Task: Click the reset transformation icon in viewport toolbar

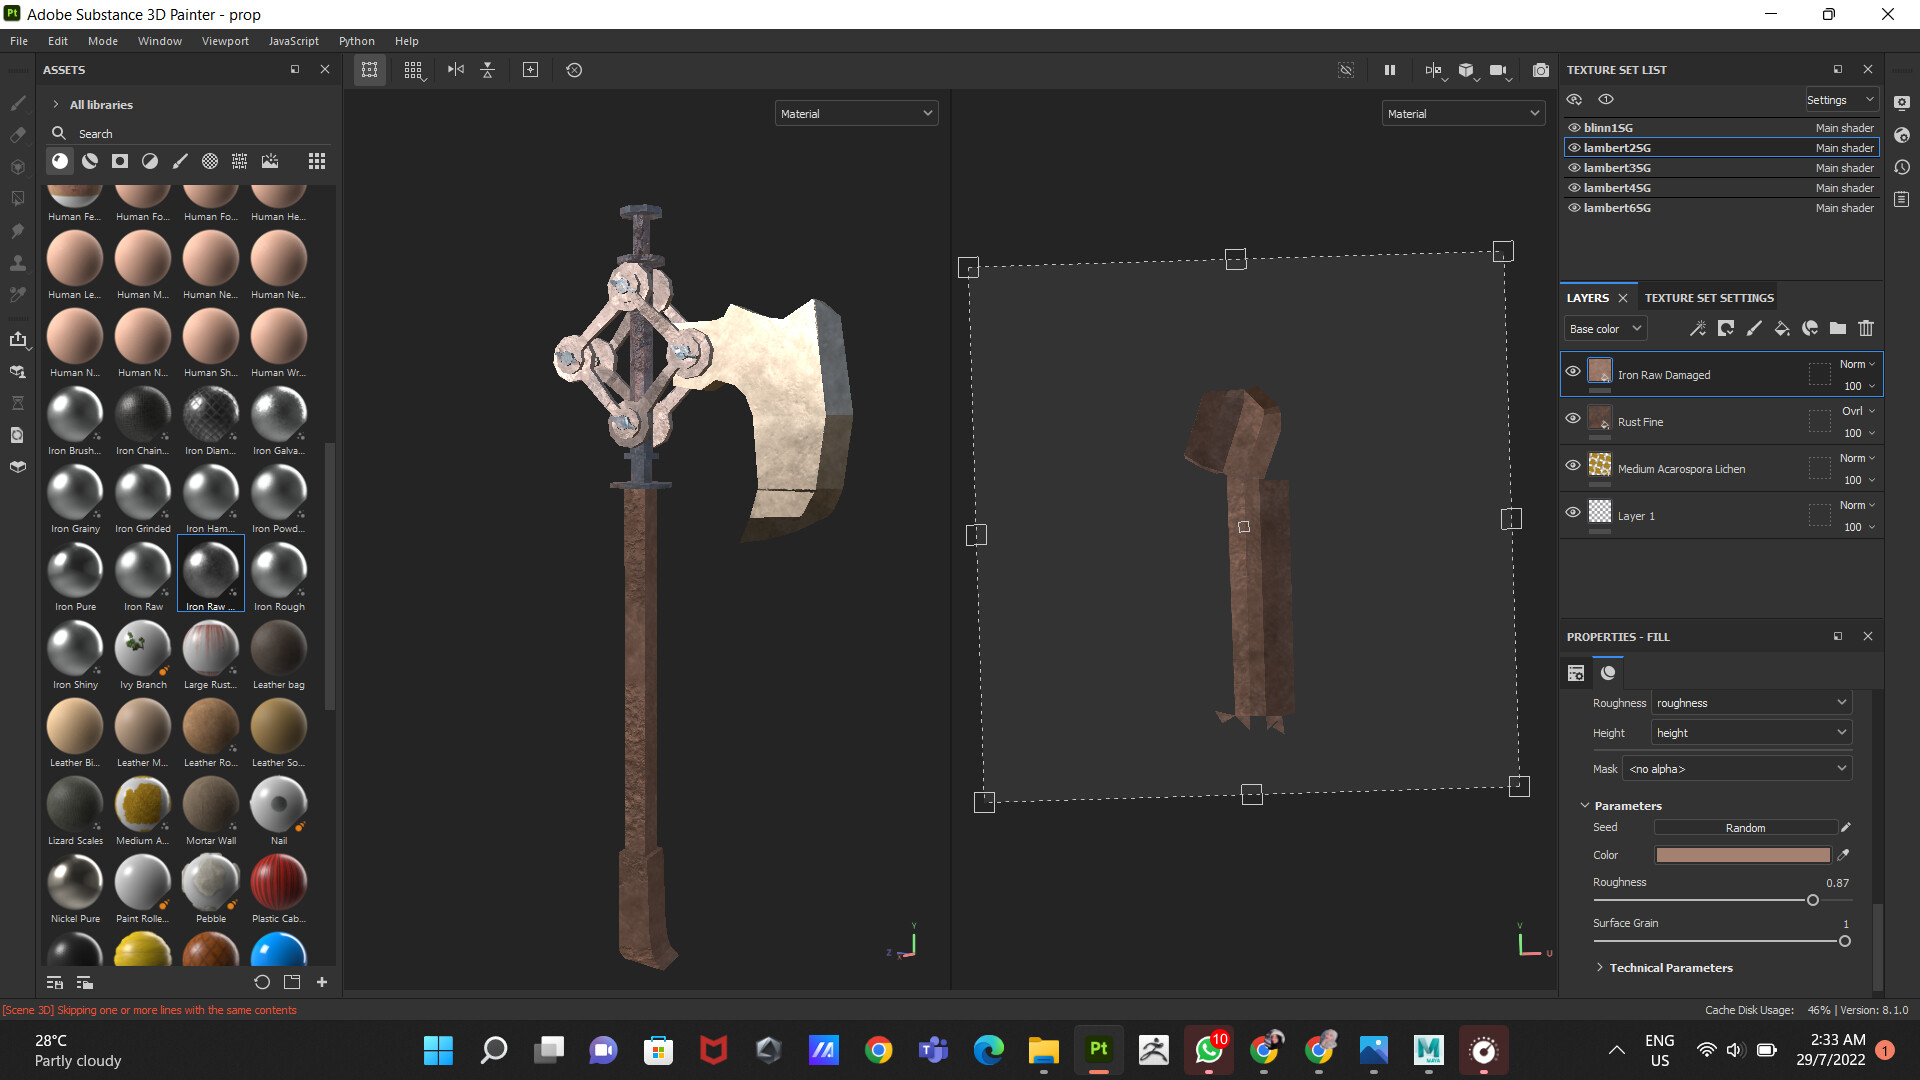Action: coord(573,70)
